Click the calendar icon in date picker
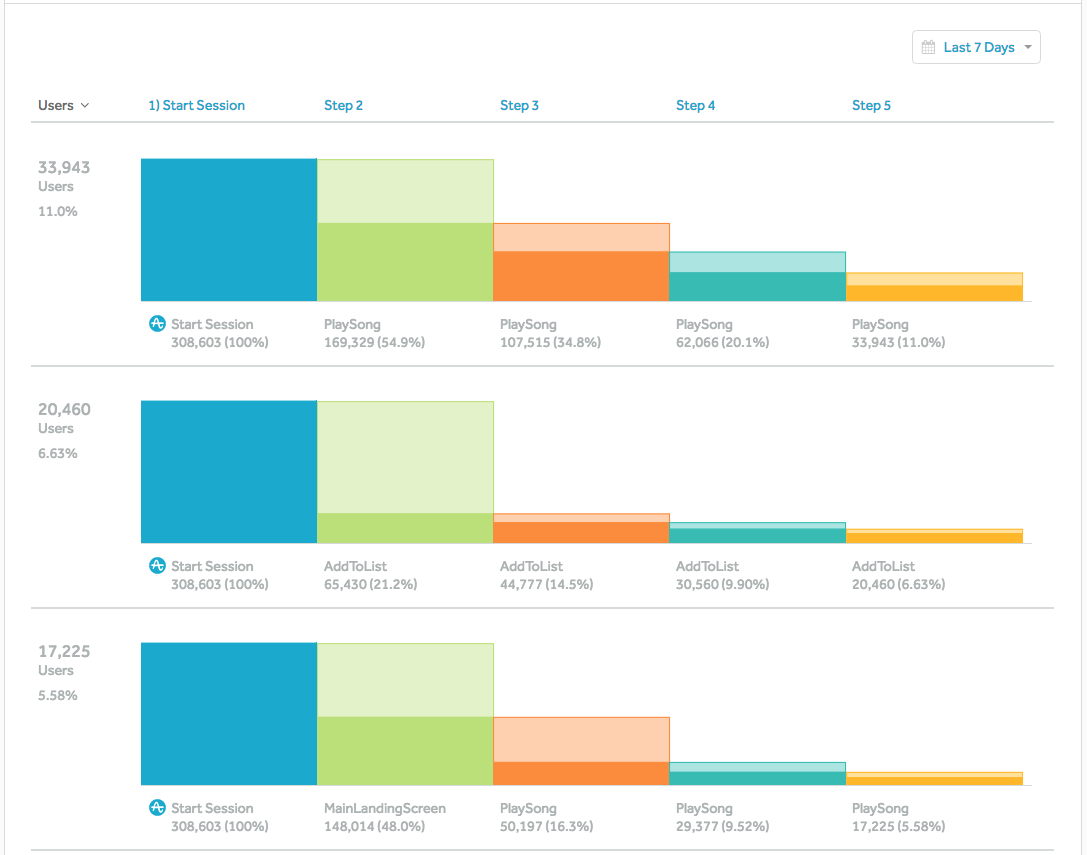 pos(928,47)
